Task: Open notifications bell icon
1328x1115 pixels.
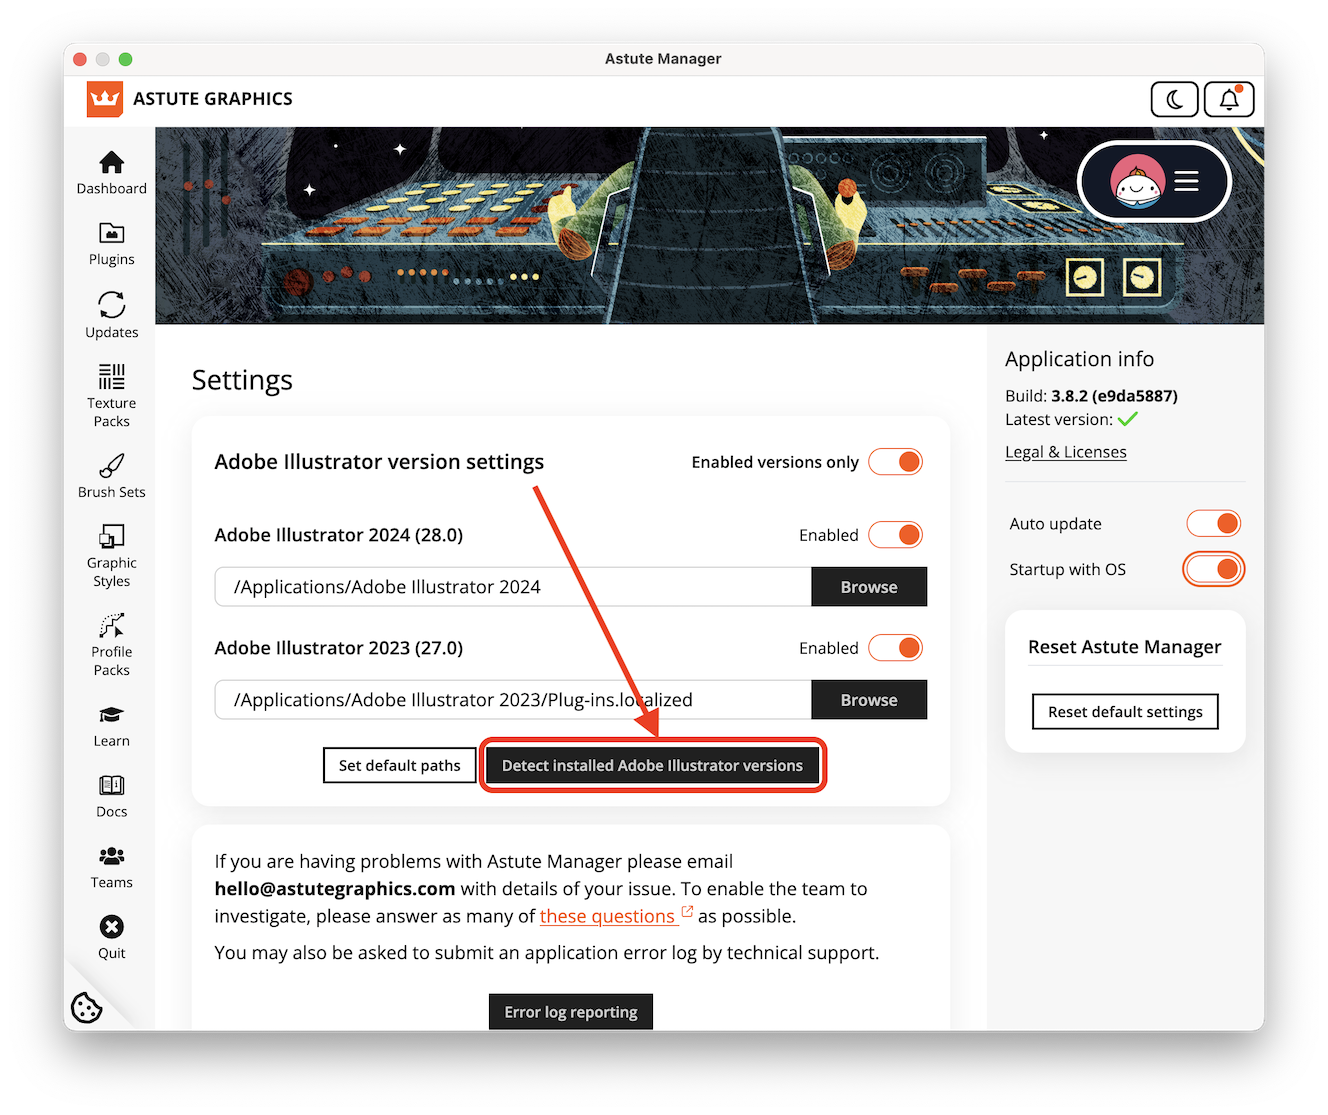Action: (1228, 100)
